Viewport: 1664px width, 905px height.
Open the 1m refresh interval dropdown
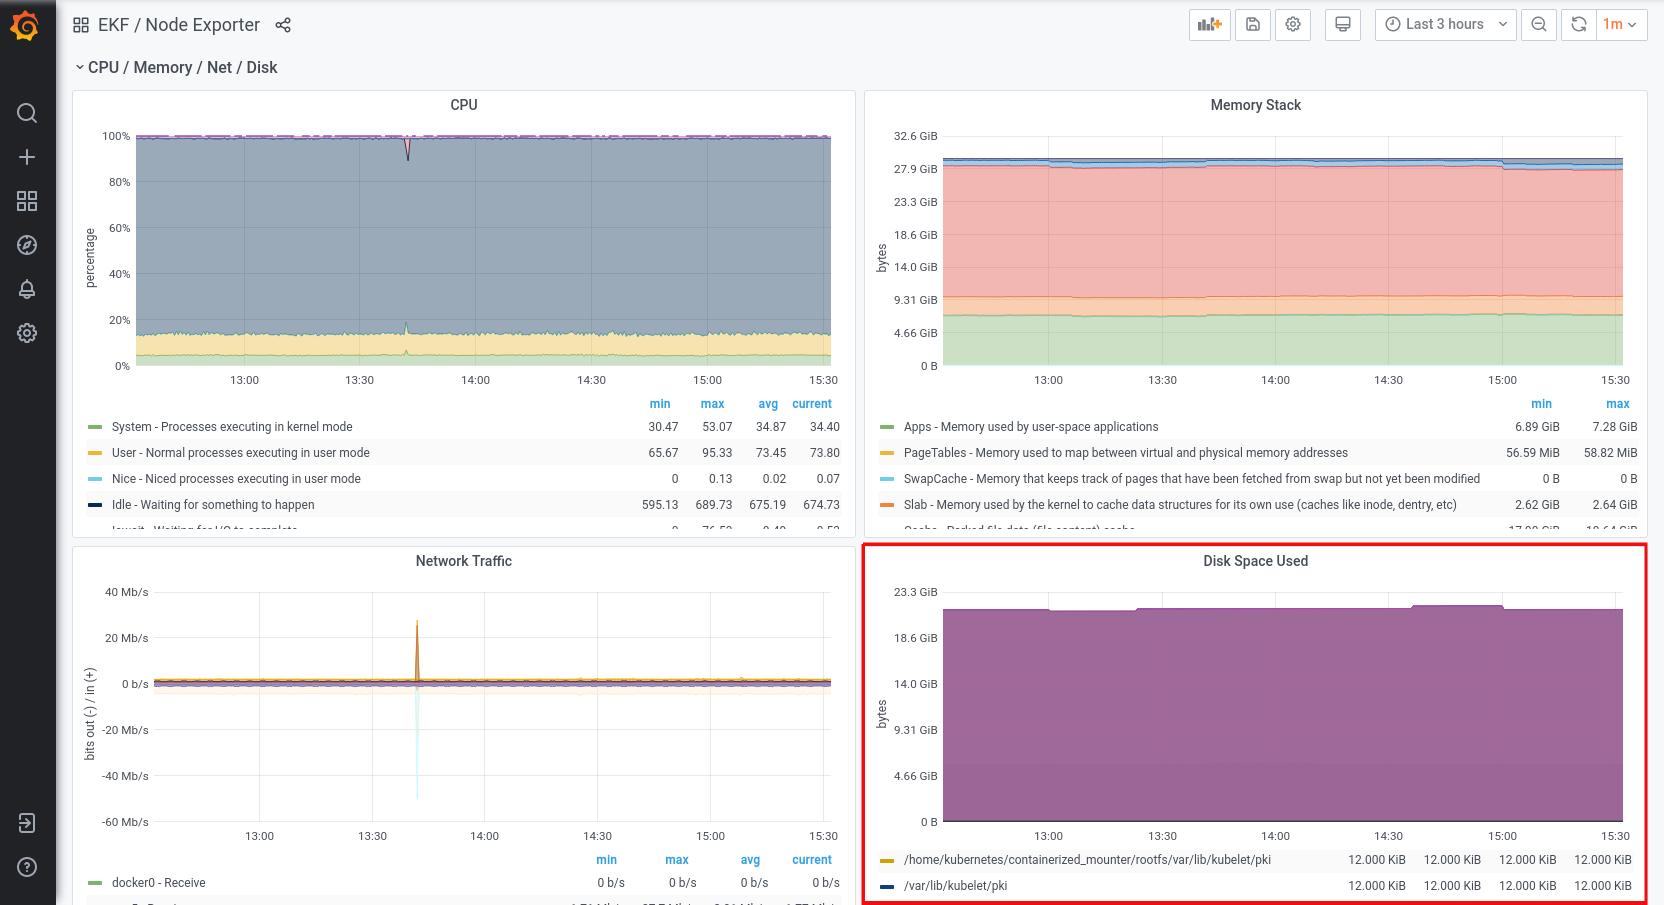tap(1621, 25)
